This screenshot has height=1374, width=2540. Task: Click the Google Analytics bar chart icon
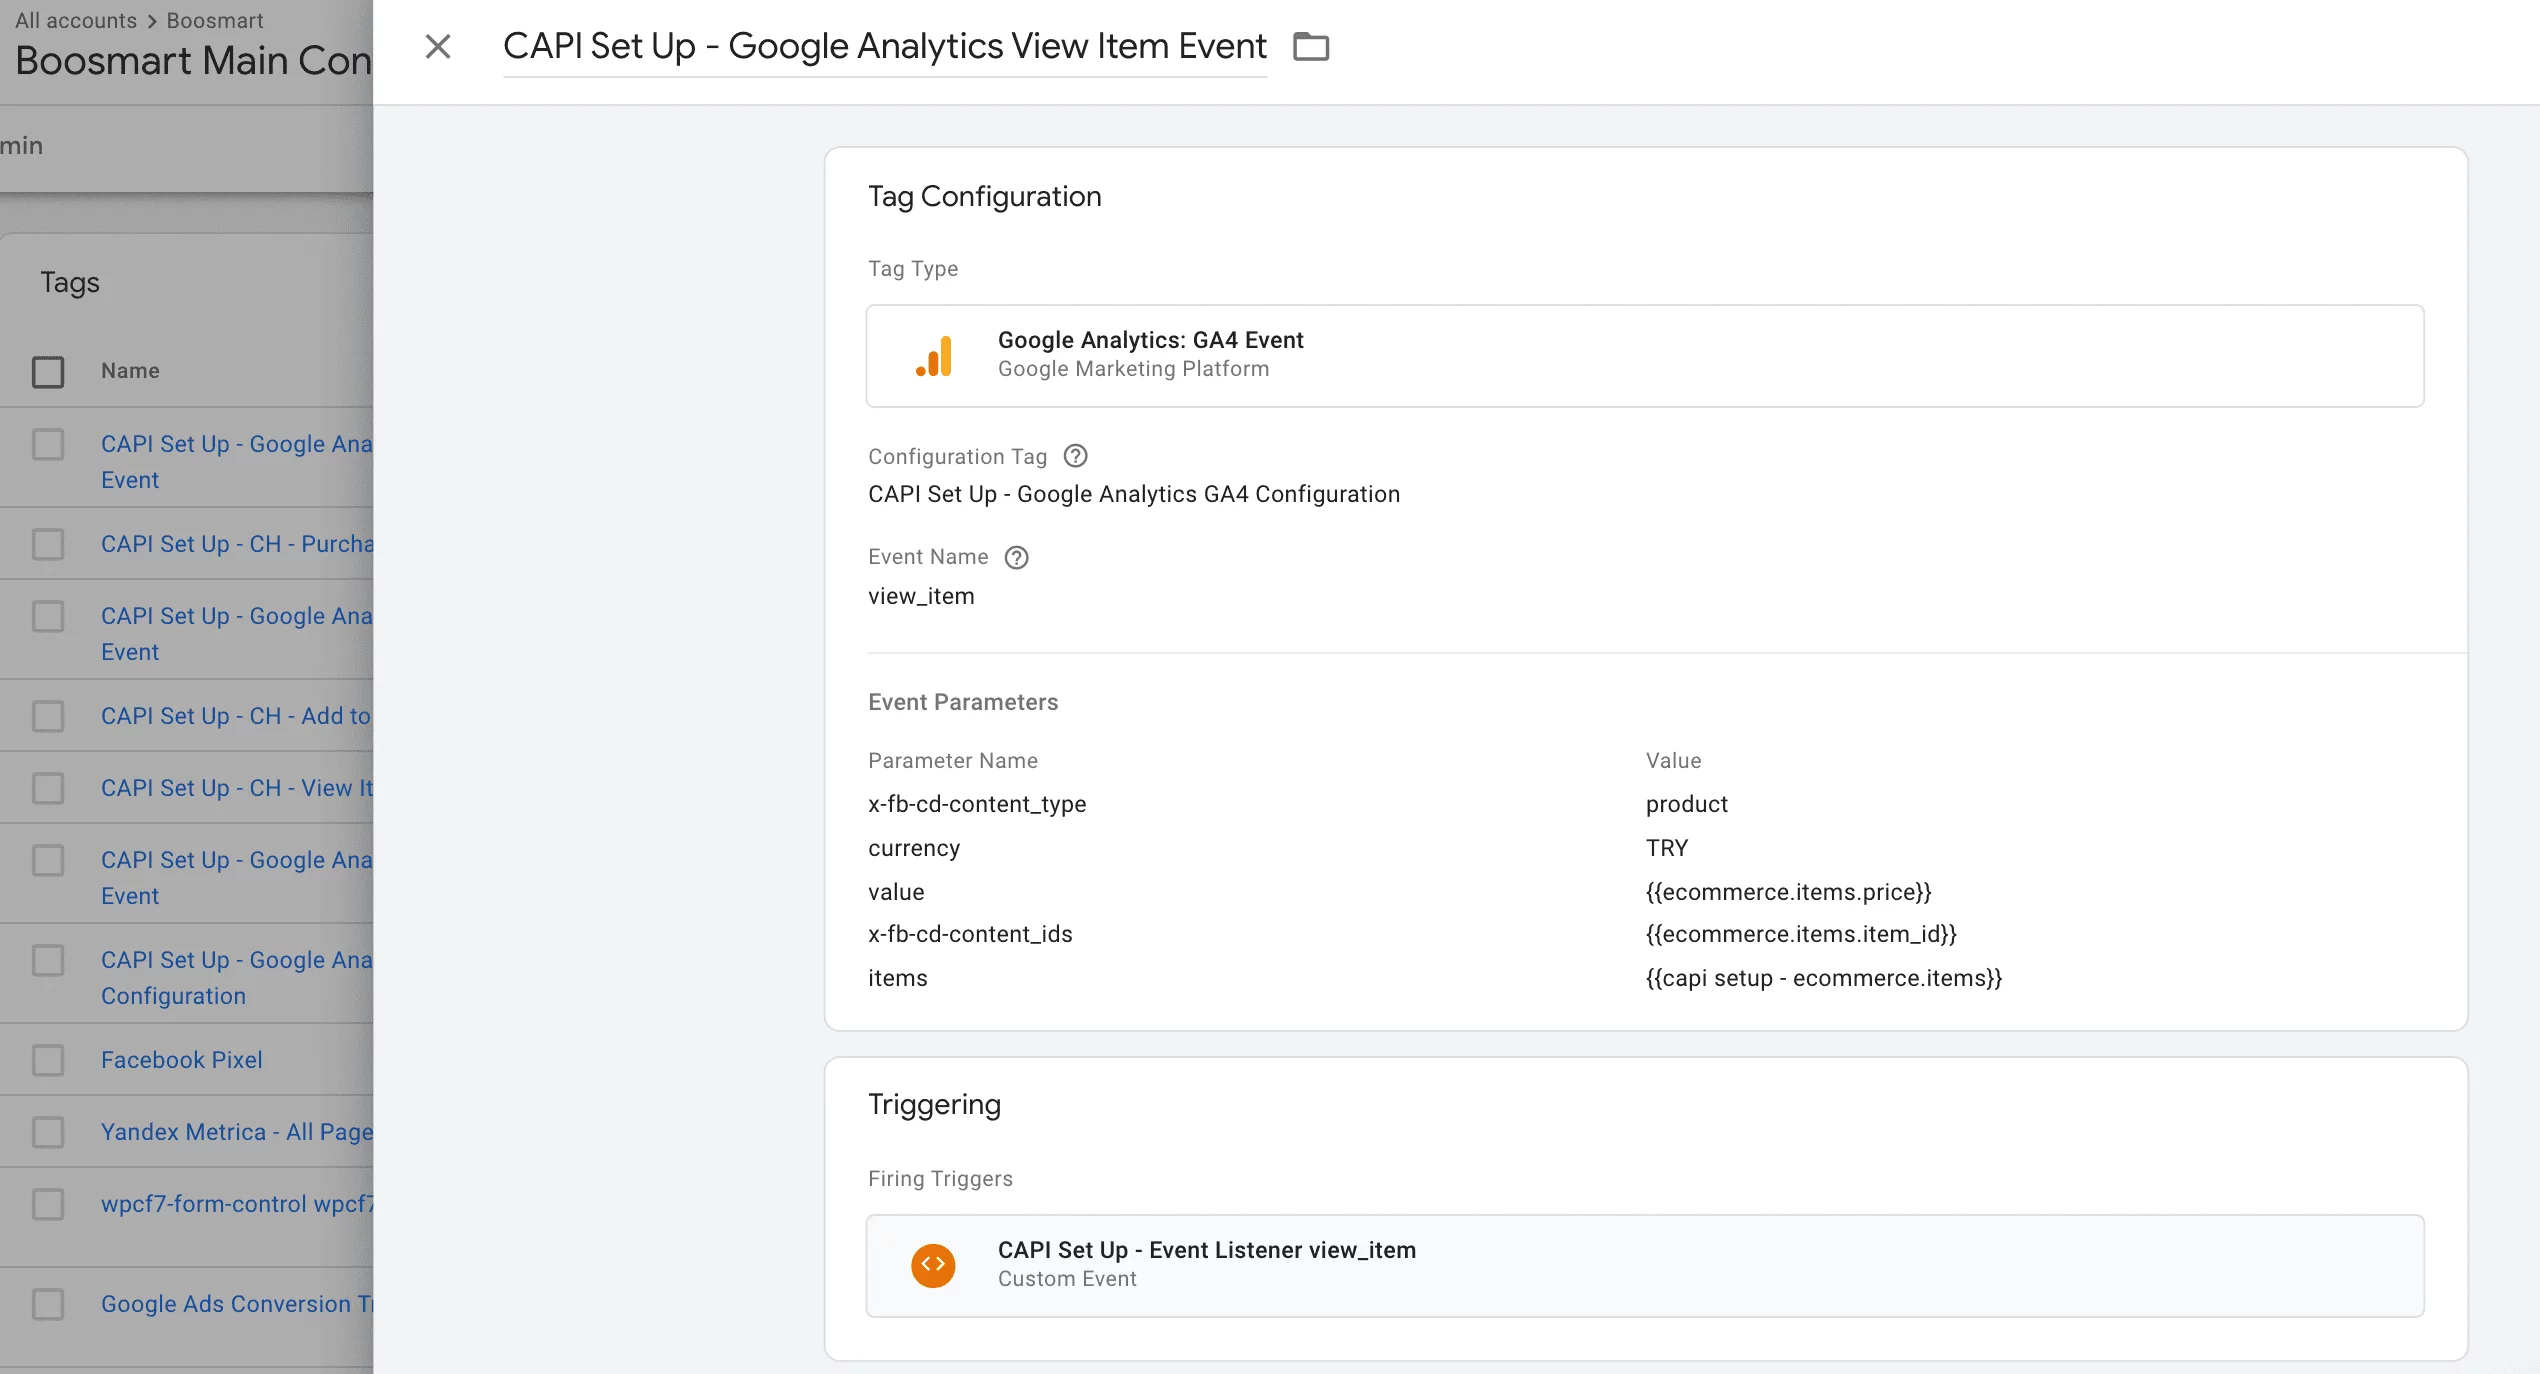(x=934, y=356)
